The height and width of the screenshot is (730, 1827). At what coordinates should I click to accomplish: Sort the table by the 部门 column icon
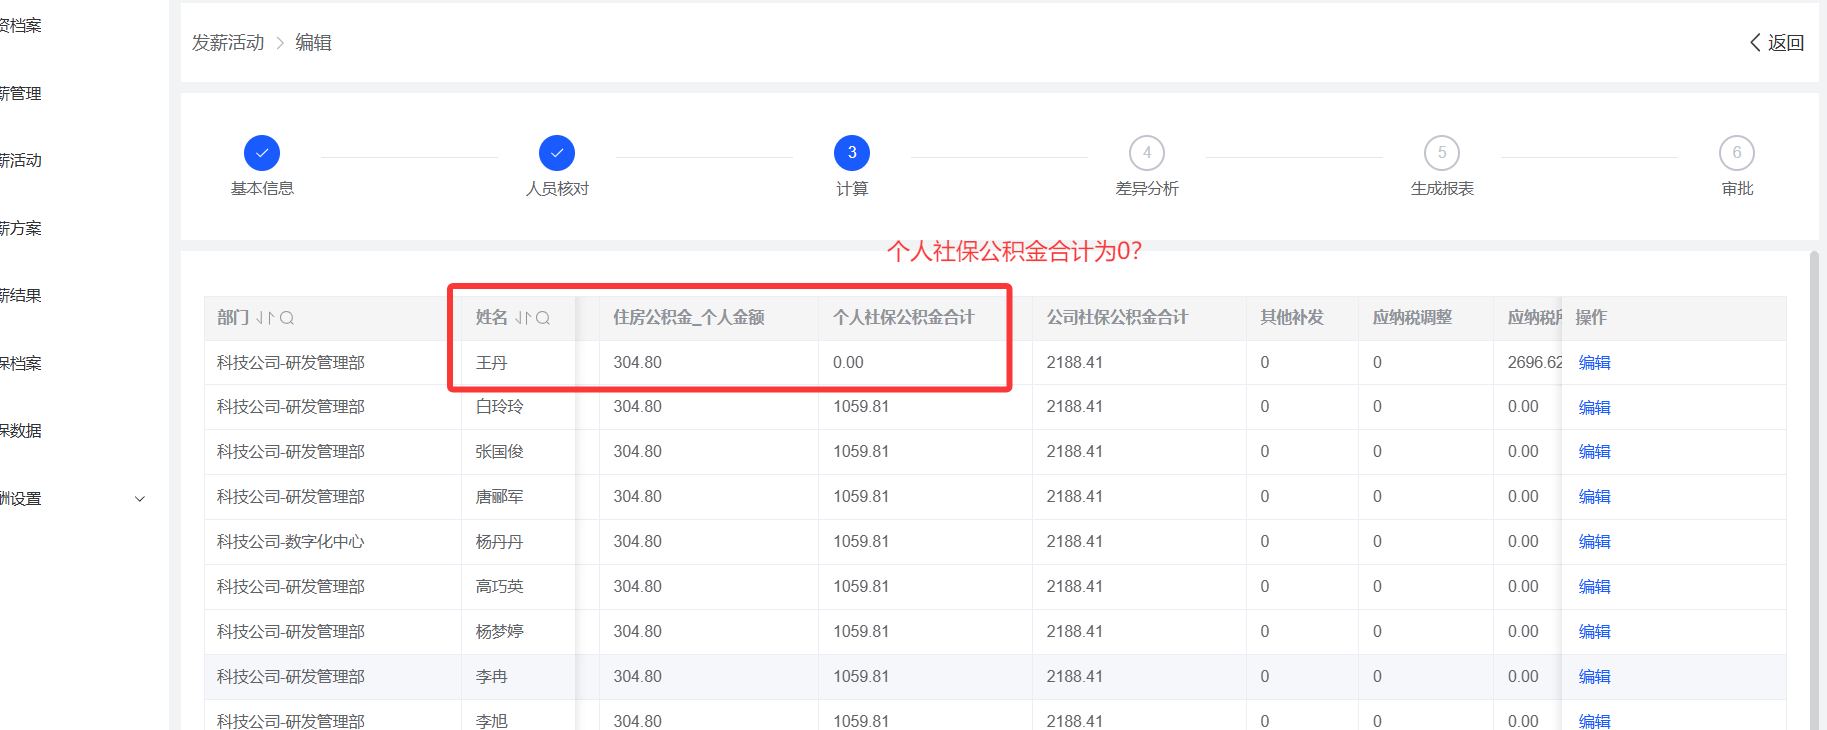point(265,318)
